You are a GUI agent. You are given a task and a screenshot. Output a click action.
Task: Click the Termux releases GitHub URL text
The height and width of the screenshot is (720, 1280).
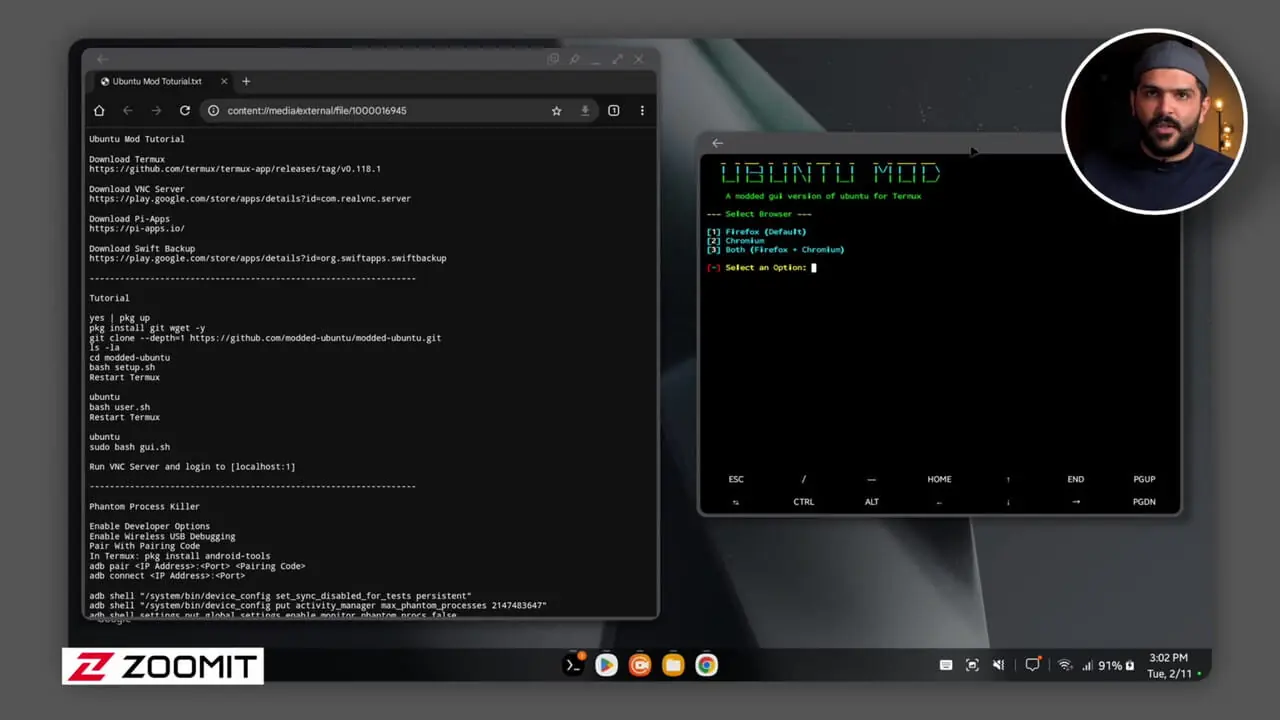pyautogui.click(x=235, y=169)
